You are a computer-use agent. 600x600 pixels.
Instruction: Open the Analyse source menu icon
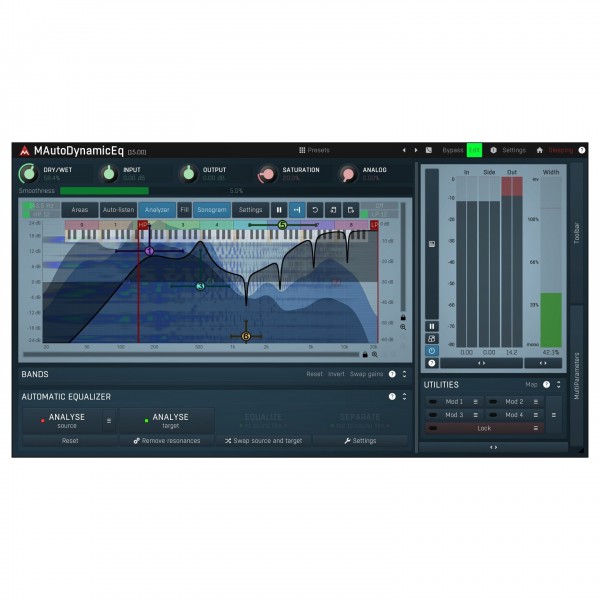coord(109,421)
